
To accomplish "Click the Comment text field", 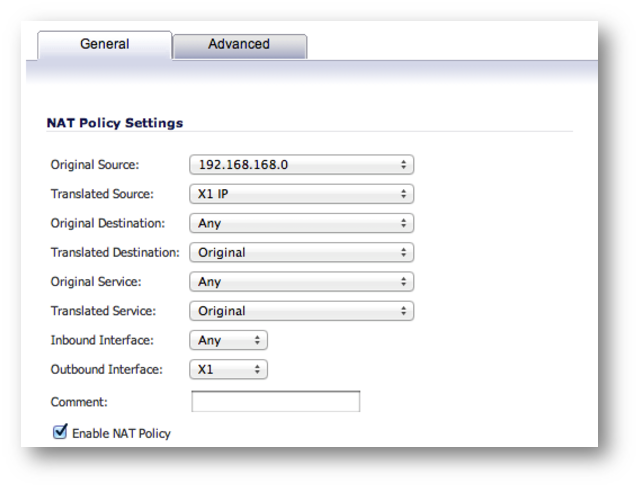I will tap(276, 402).
